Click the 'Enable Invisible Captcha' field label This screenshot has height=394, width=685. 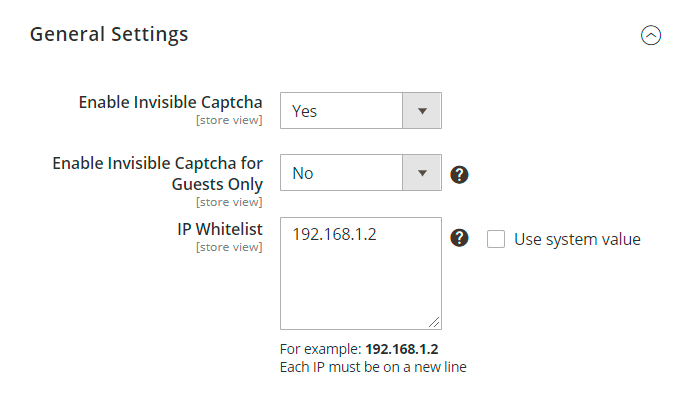click(170, 103)
